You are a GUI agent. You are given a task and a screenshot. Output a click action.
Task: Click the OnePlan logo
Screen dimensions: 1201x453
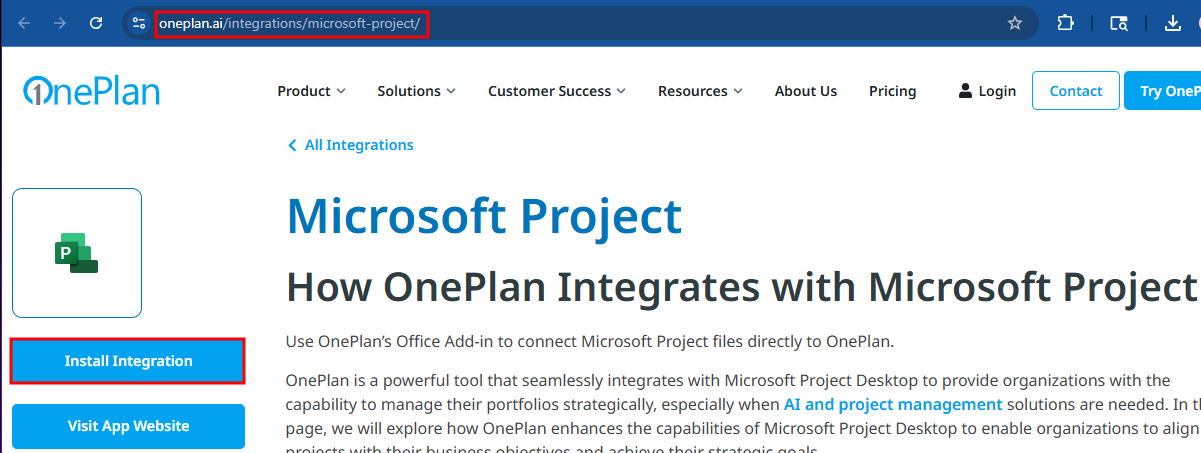(91, 91)
